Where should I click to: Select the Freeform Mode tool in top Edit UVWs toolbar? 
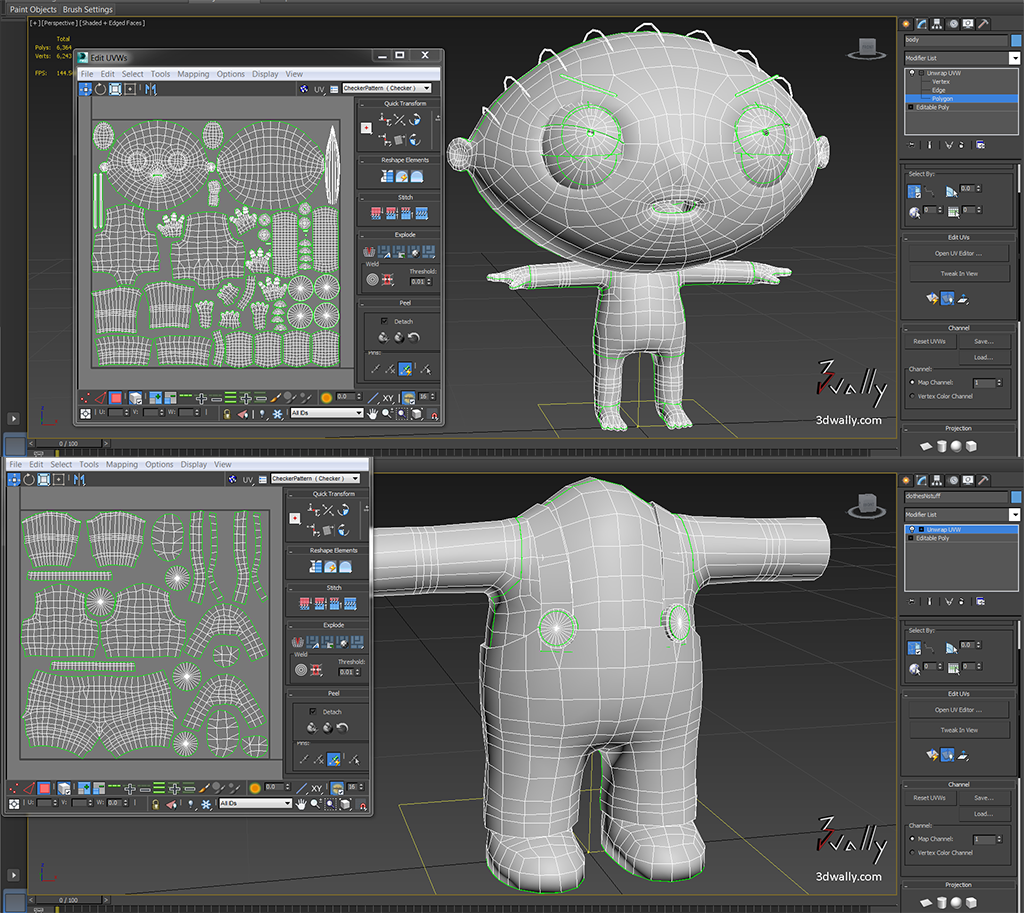[x=131, y=89]
